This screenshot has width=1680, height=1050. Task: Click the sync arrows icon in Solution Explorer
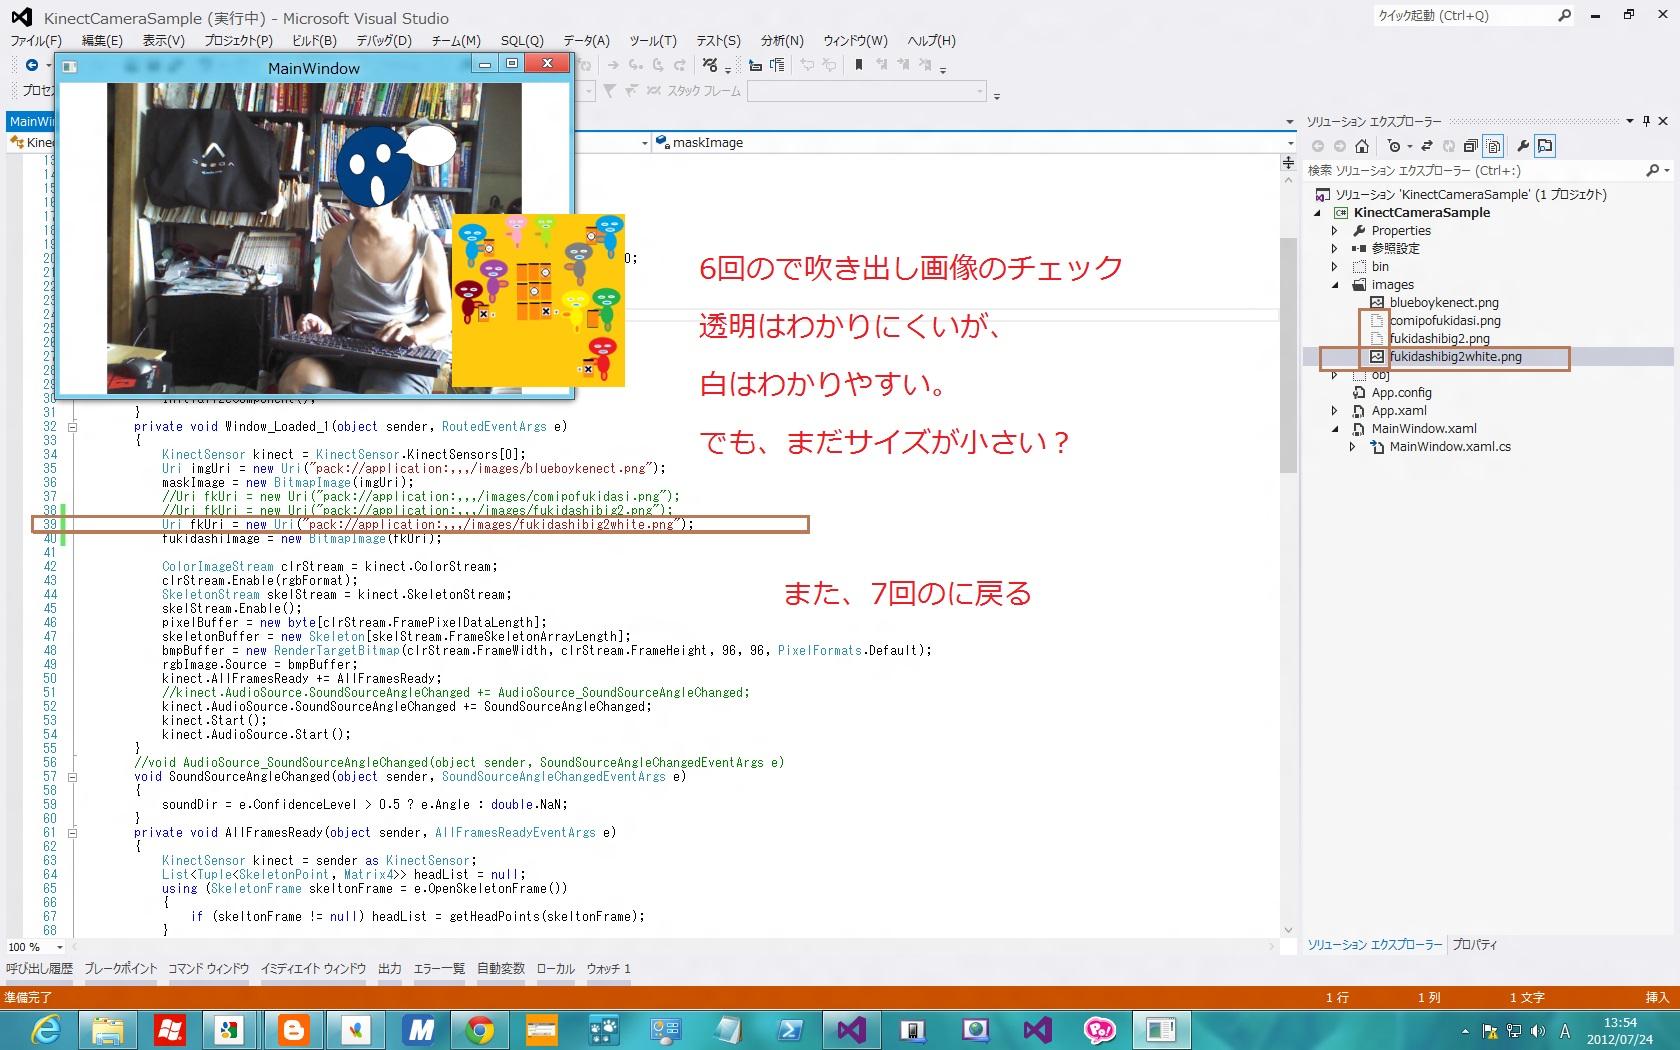click(1427, 146)
